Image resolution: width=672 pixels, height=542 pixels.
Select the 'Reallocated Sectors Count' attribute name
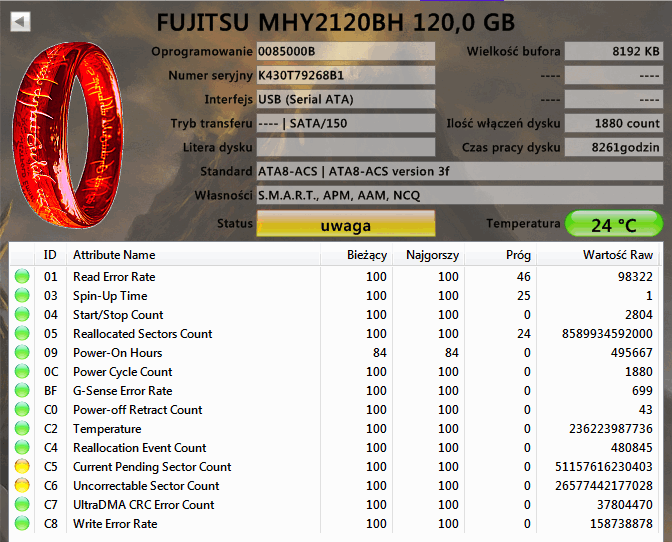[143, 334]
